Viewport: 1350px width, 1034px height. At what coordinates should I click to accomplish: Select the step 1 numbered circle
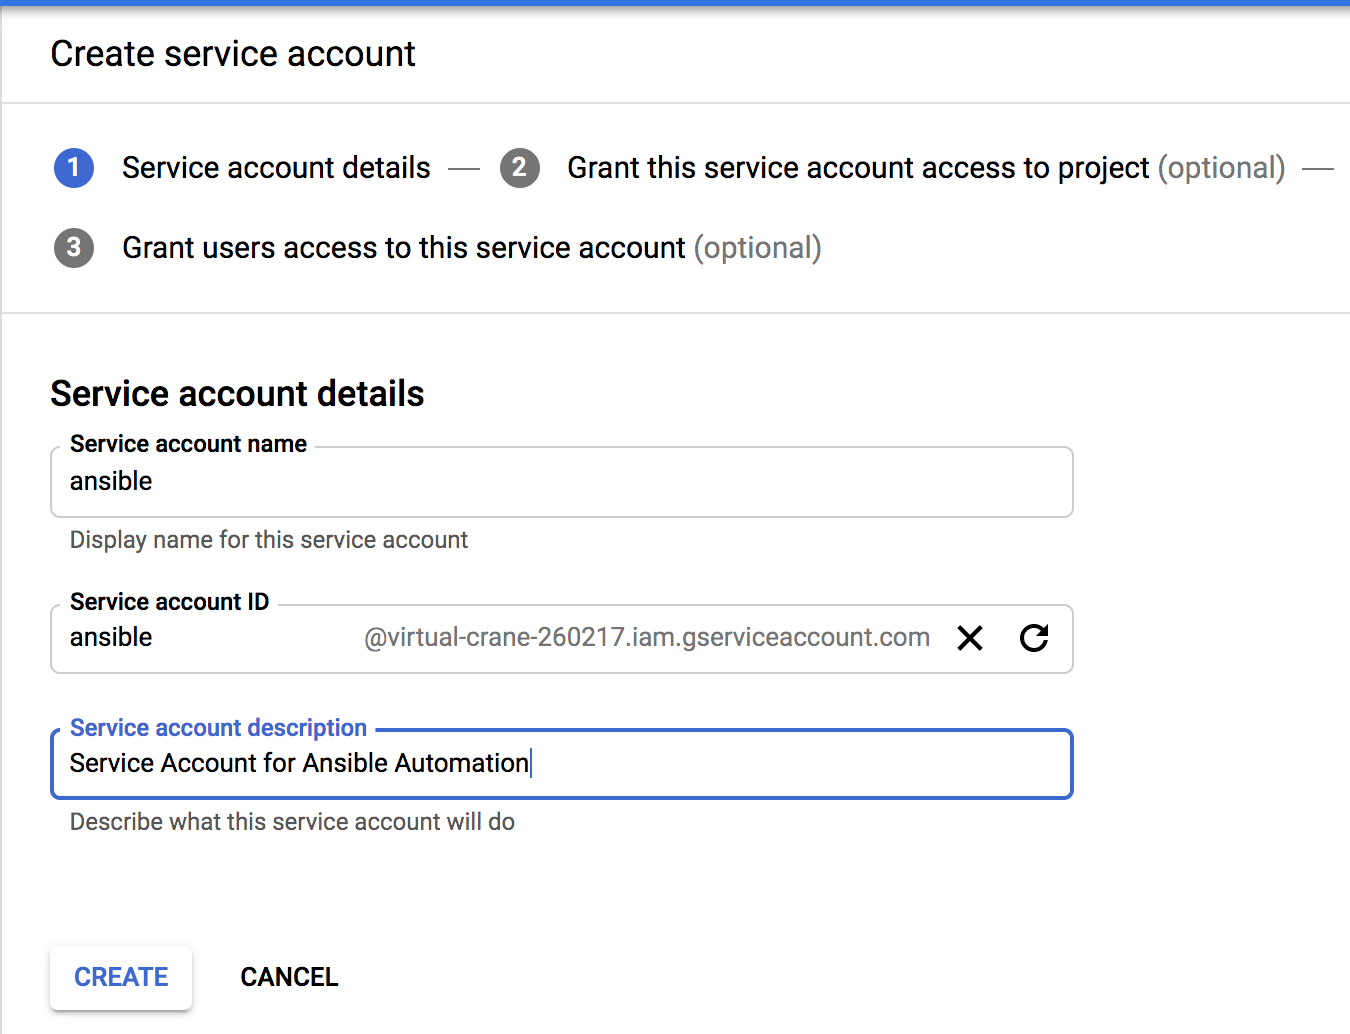point(74,168)
